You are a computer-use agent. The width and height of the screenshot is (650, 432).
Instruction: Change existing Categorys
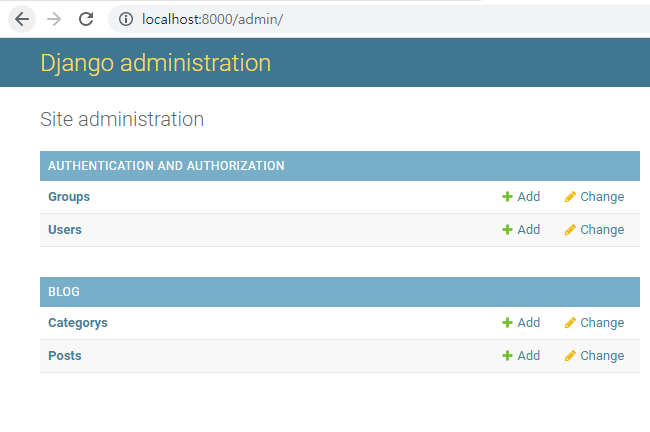602,323
